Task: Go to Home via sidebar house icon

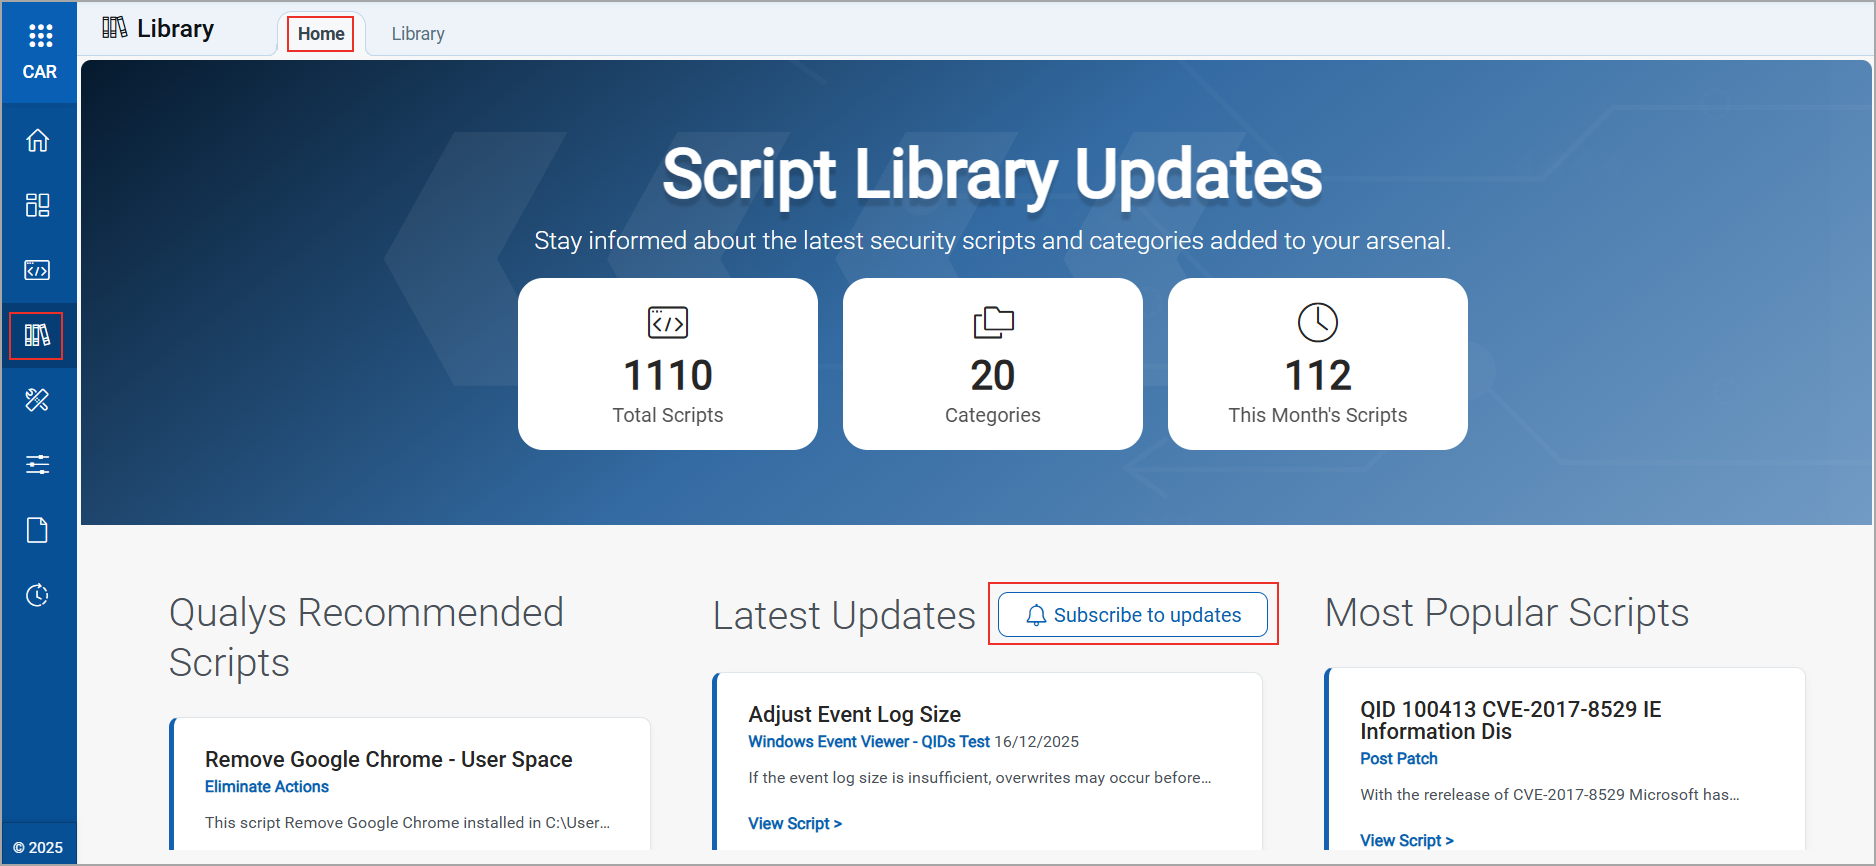Action: 38,141
